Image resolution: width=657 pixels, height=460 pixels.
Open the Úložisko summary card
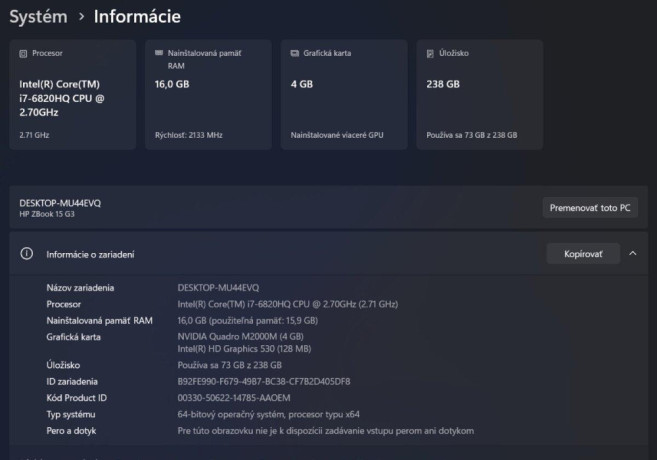click(x=480, y=94)
